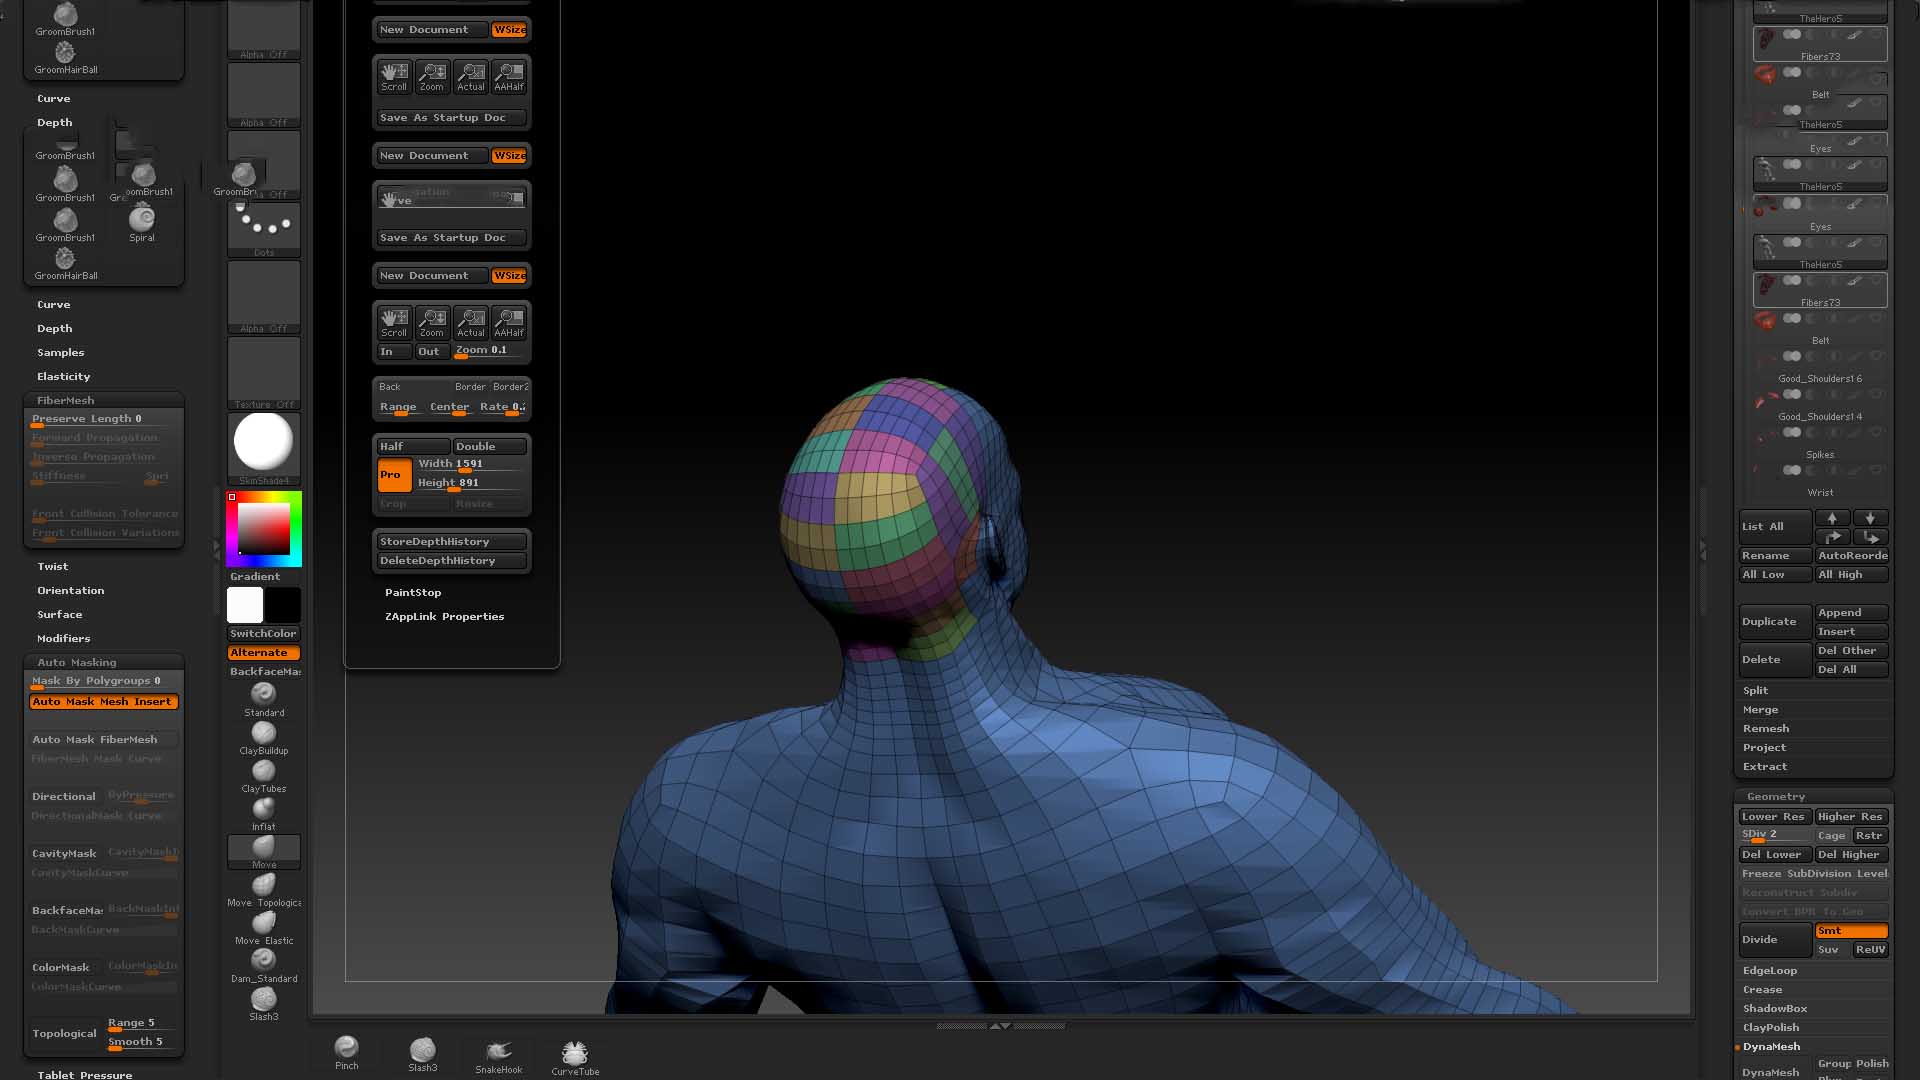Click the AutoReorder button
Viewport: 1920px width, 1080px height.
tap(1852, 556)
